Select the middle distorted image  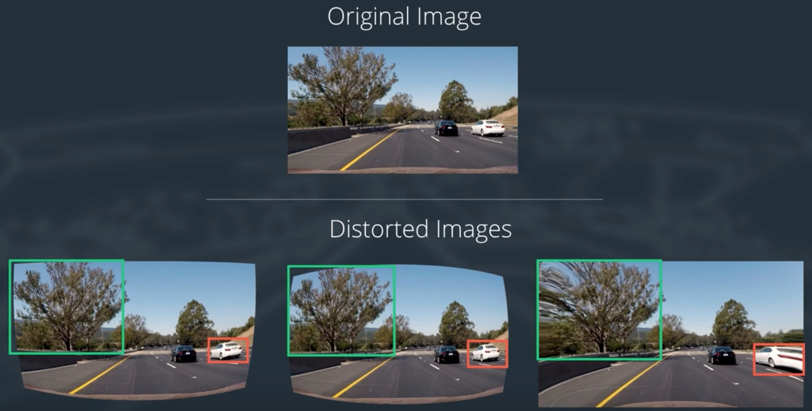(x=398, y=332)
